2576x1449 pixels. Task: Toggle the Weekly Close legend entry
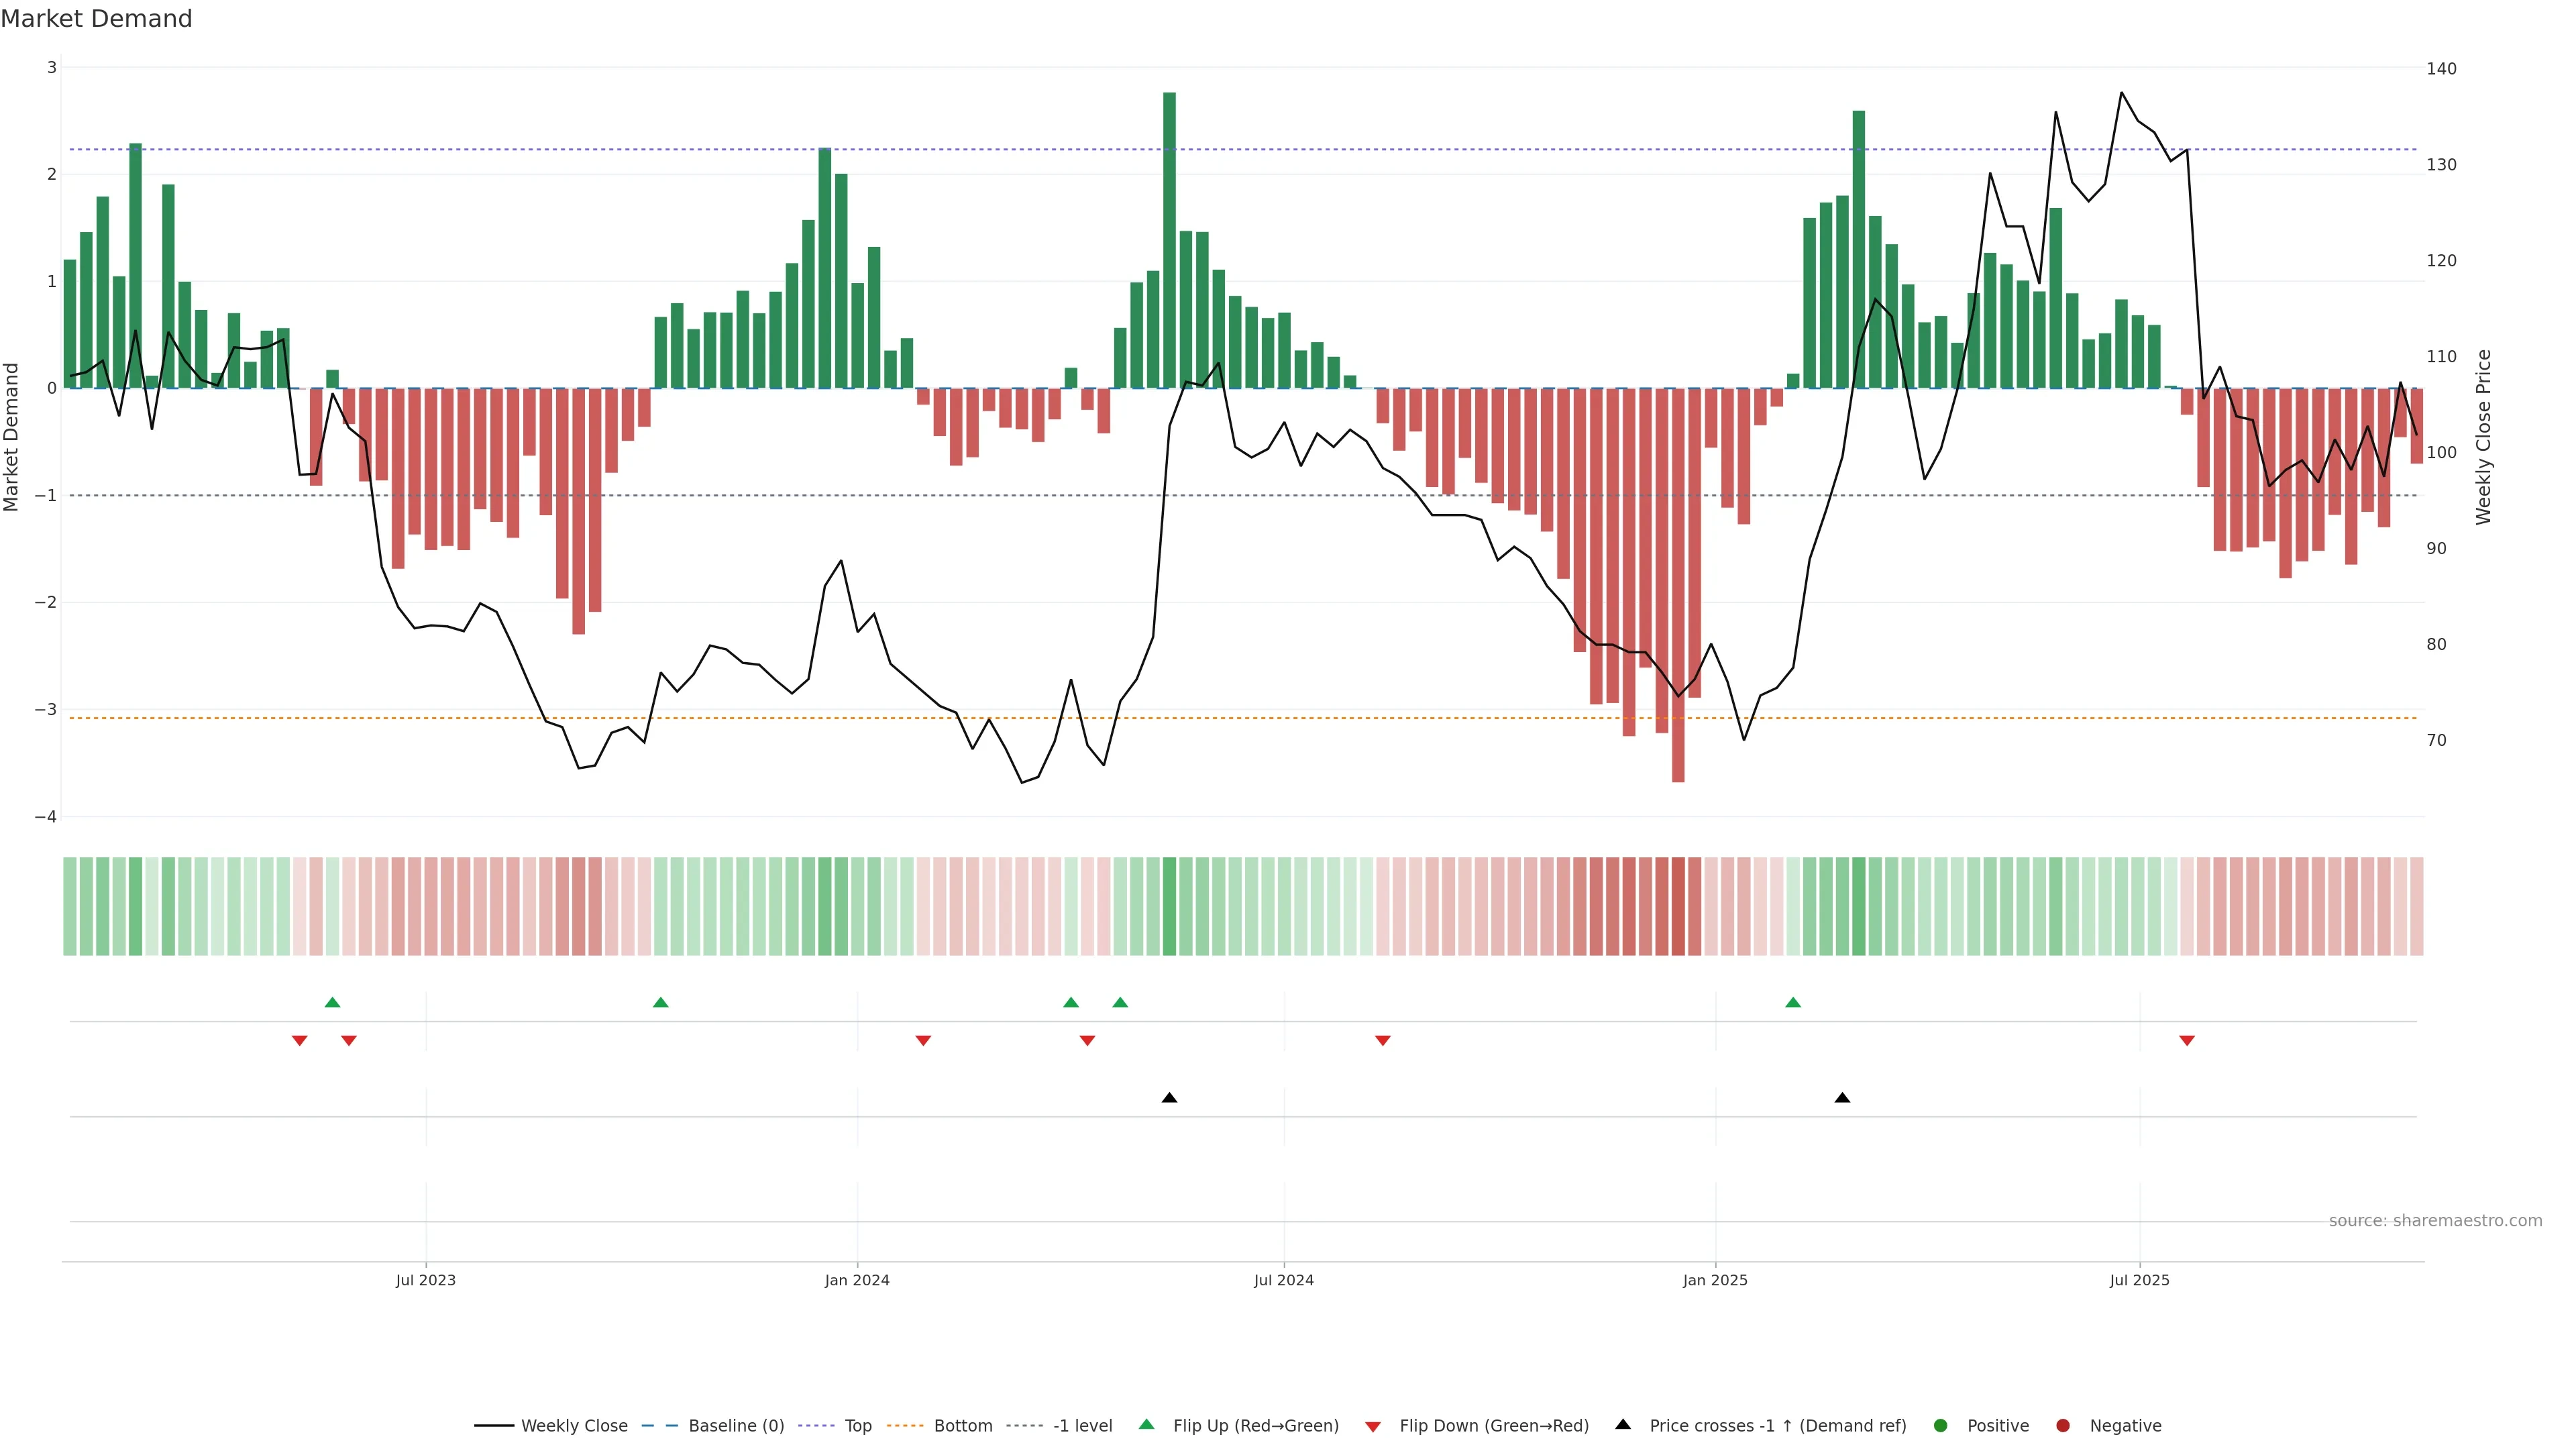(x=574, y=1425)
